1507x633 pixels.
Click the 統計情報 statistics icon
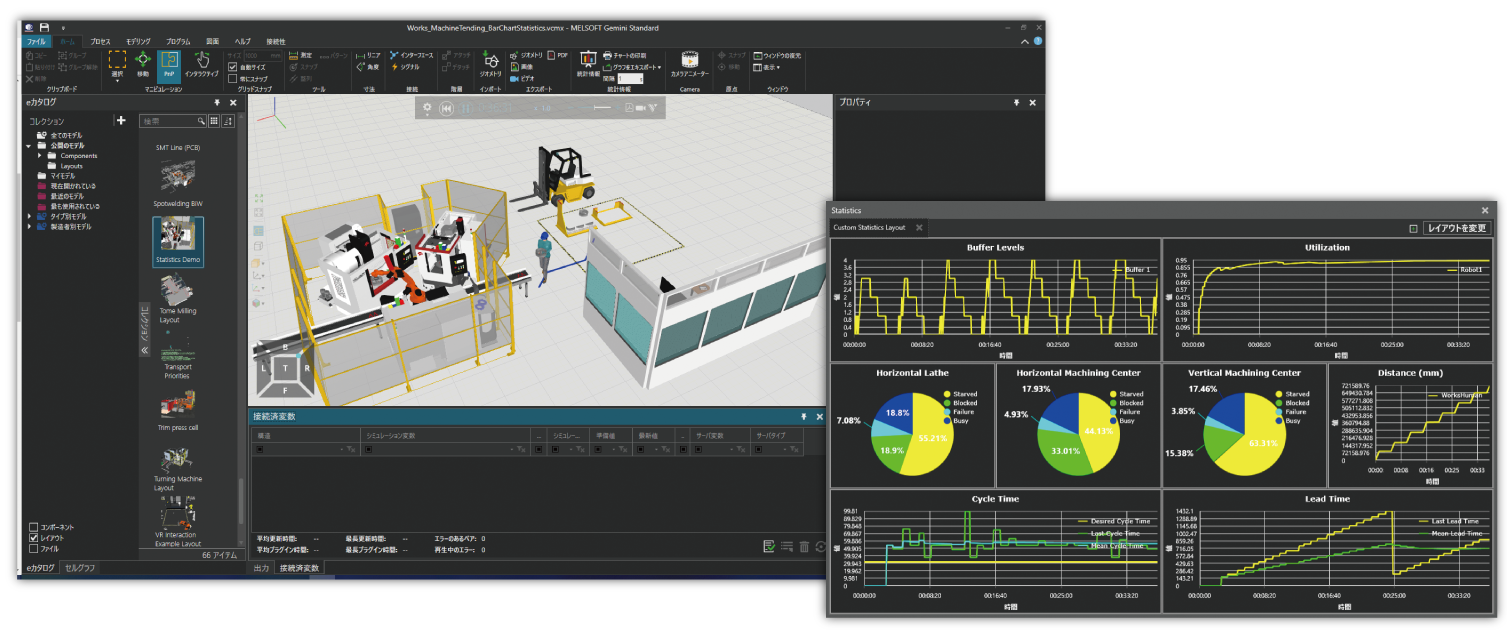(588, 58)
